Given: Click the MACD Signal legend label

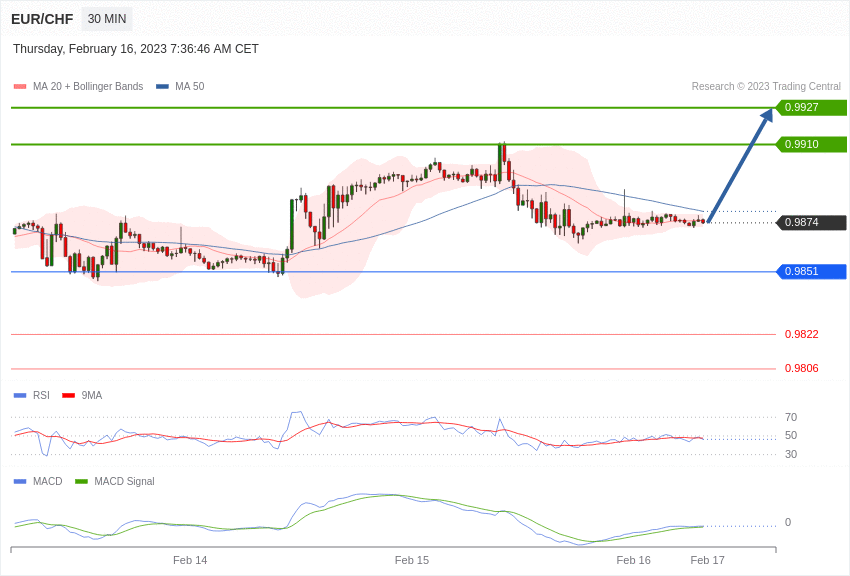Looking at the screenshot, I should pos(124,481).
